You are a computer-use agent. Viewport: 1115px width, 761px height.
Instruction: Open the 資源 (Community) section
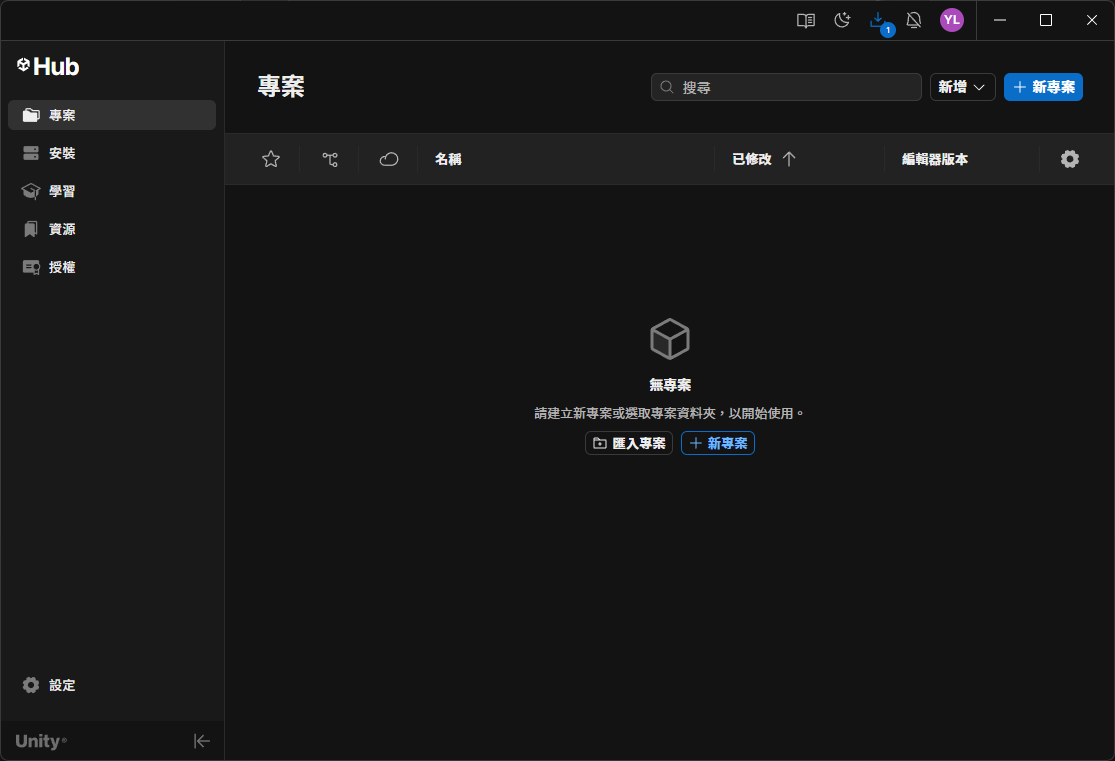pyautogui.click(x=62, y=228)
